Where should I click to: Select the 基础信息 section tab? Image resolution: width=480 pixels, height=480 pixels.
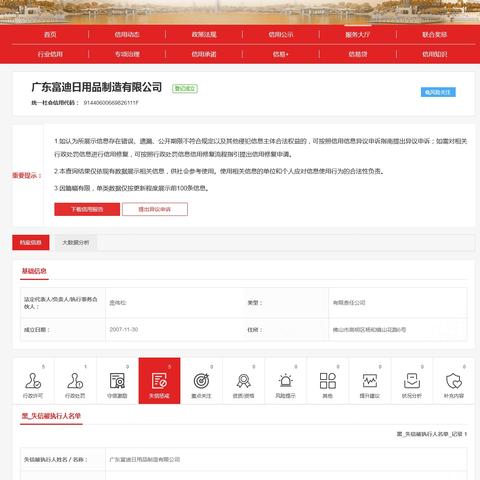34,271
